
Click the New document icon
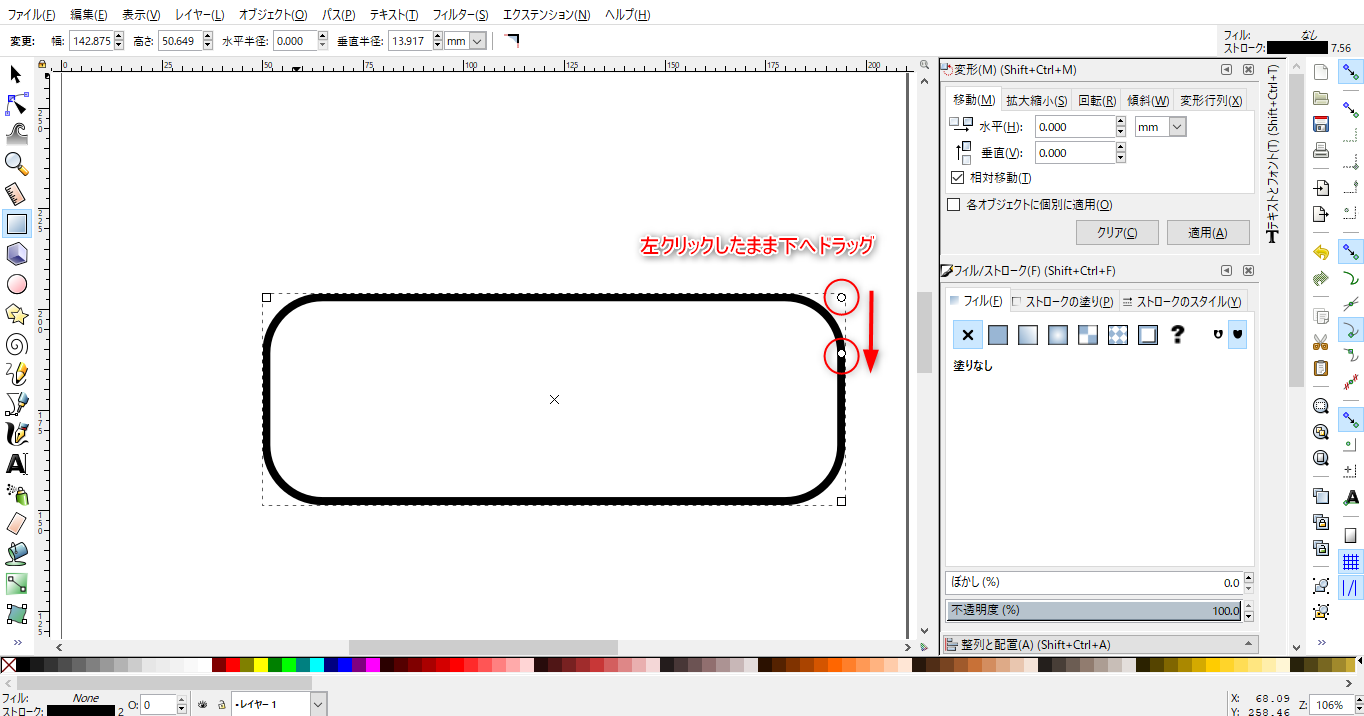(1321, 72)
